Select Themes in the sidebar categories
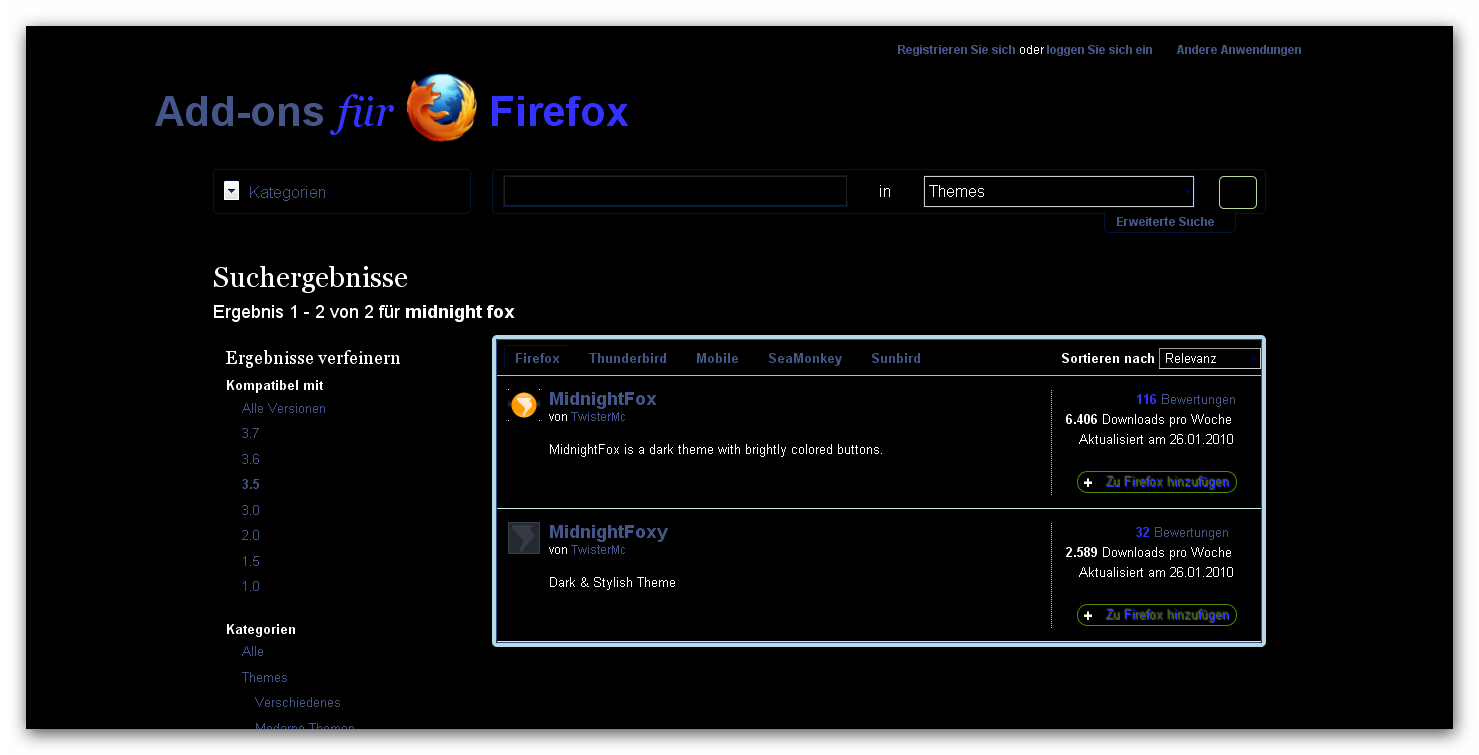Image resolution: width=1479 pixels, height=755 pixels. tap(265, 678)
